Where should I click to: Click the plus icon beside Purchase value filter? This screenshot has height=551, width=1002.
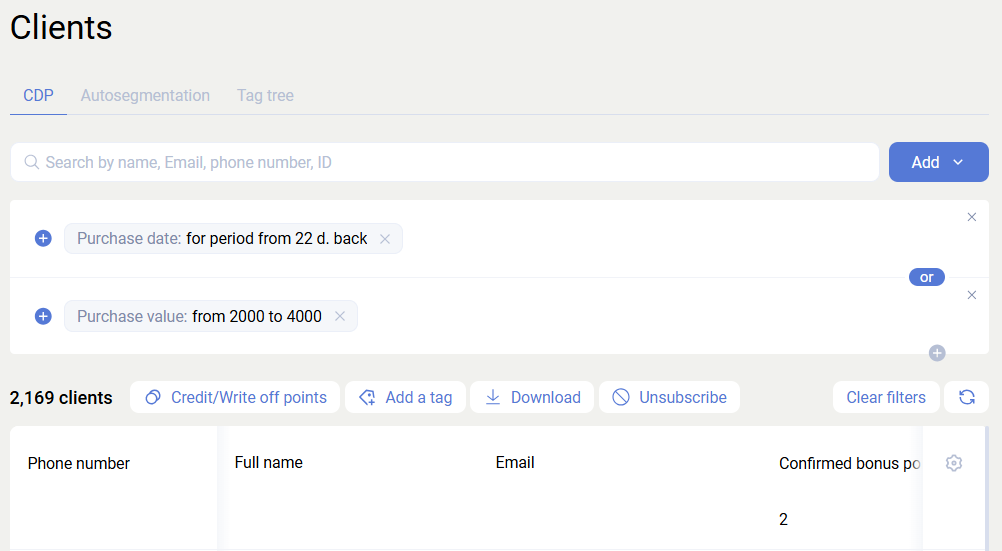[x=43, y=316]
